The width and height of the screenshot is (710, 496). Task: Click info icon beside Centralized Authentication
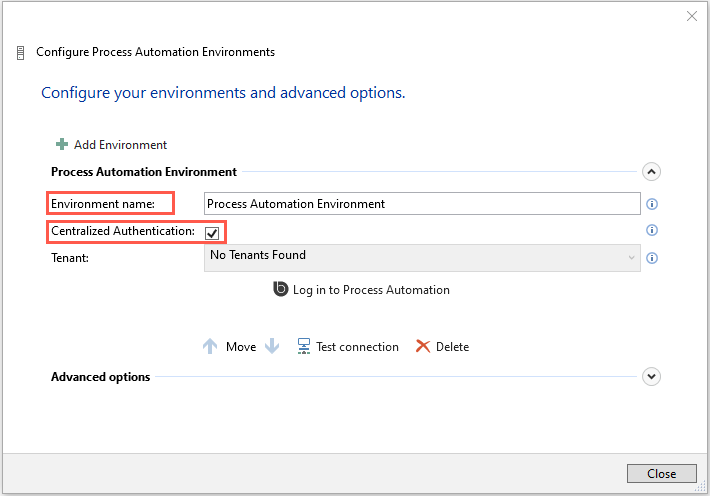tap(652, 230)
